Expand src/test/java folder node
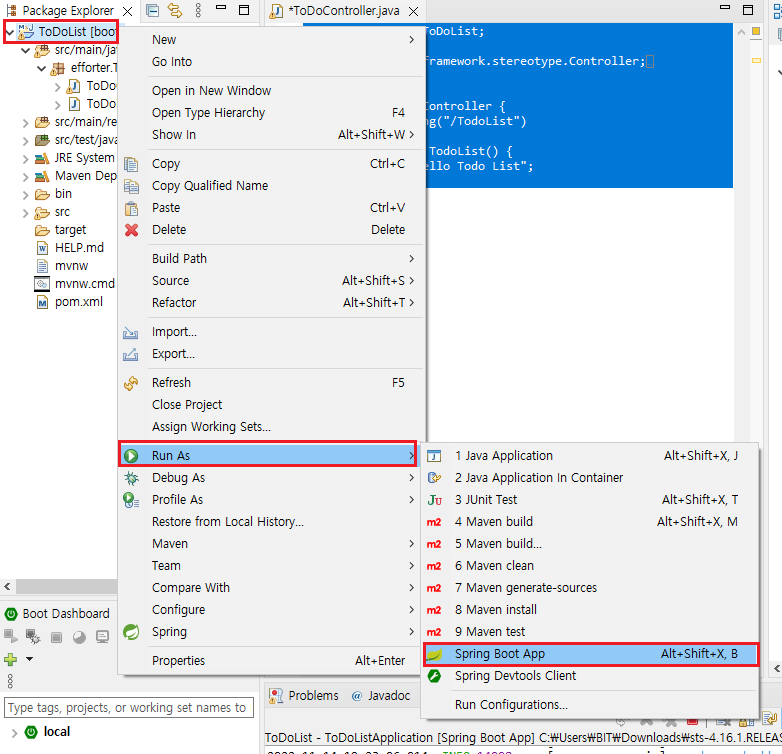The image size is (782, 754). pos(25,141)
